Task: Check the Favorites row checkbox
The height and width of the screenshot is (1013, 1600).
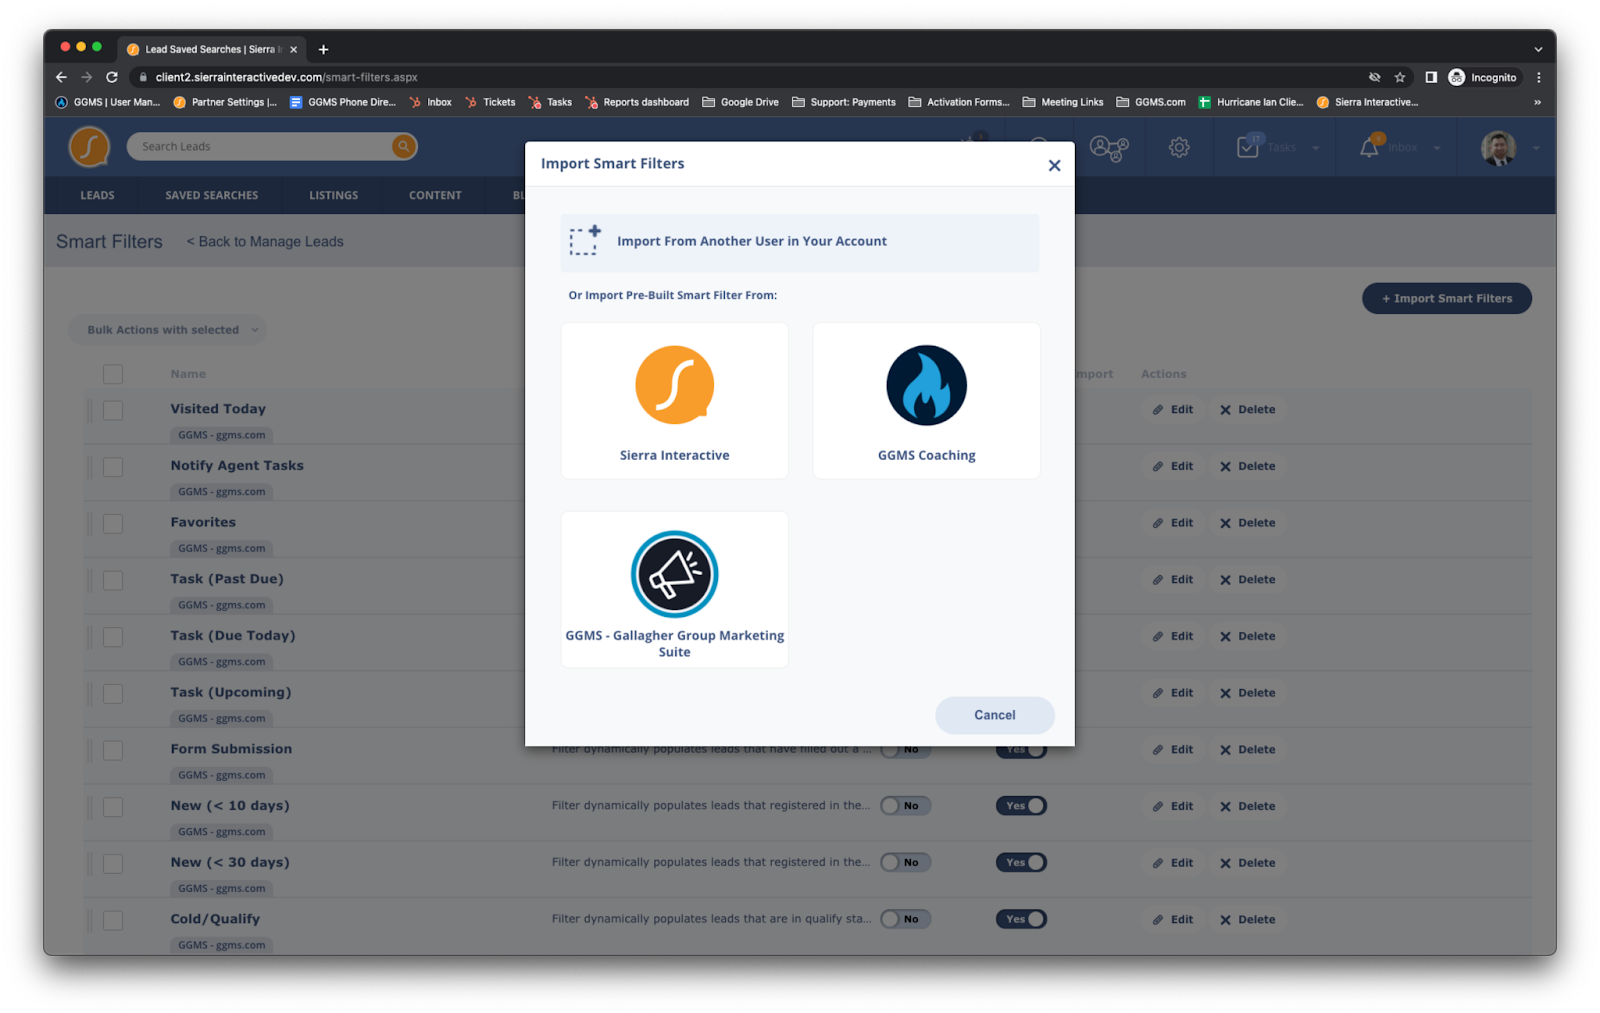Action: (x=113, y=524)
